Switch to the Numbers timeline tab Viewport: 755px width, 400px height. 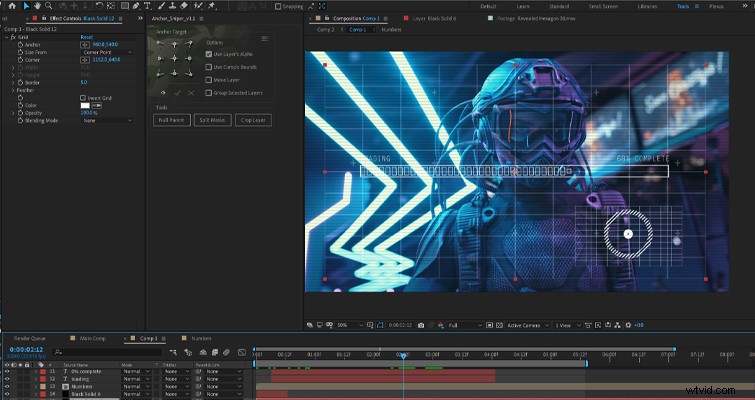(x=201, y=338)
